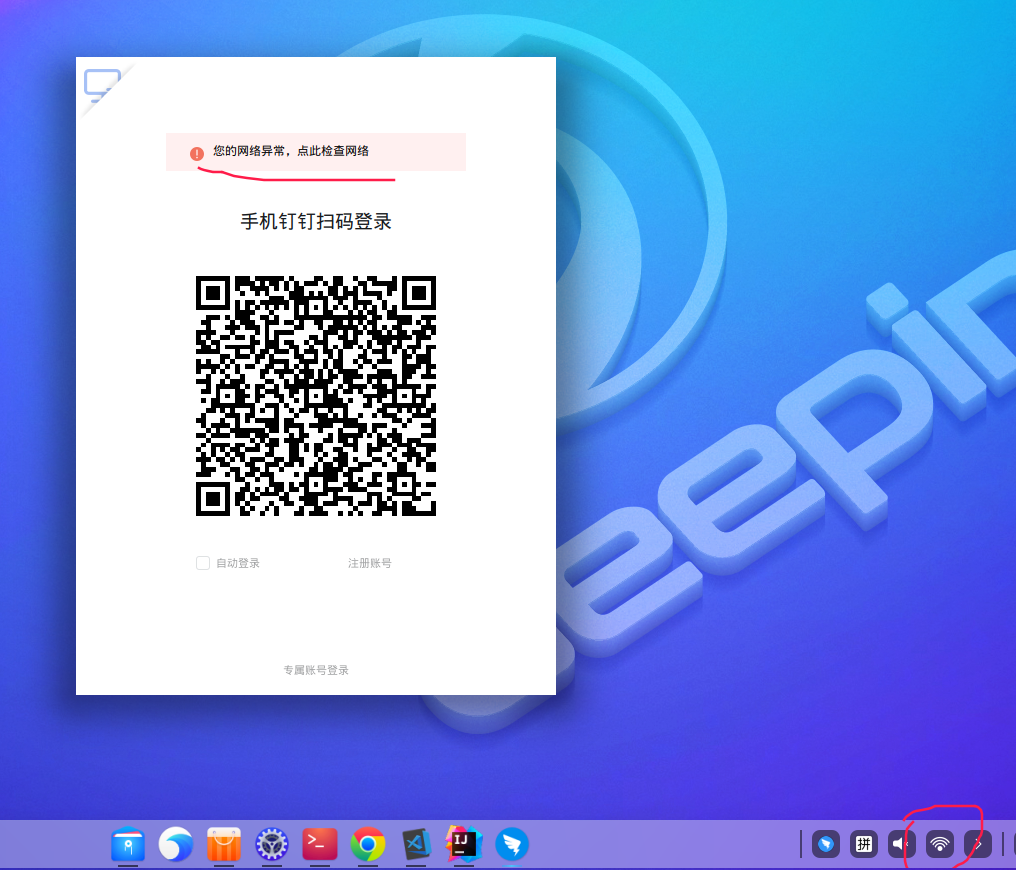Click the network error warning banner
The image size is (1016, 870).
coord(316,152)
